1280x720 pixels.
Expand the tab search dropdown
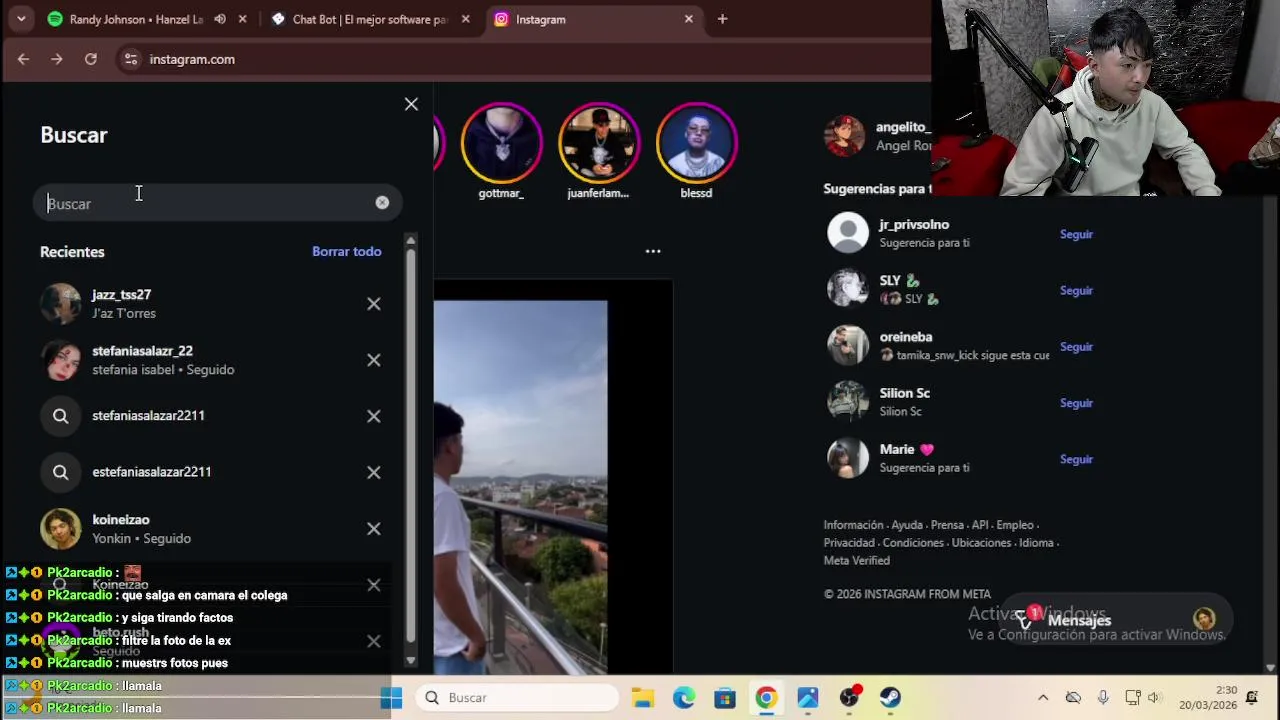21,19
